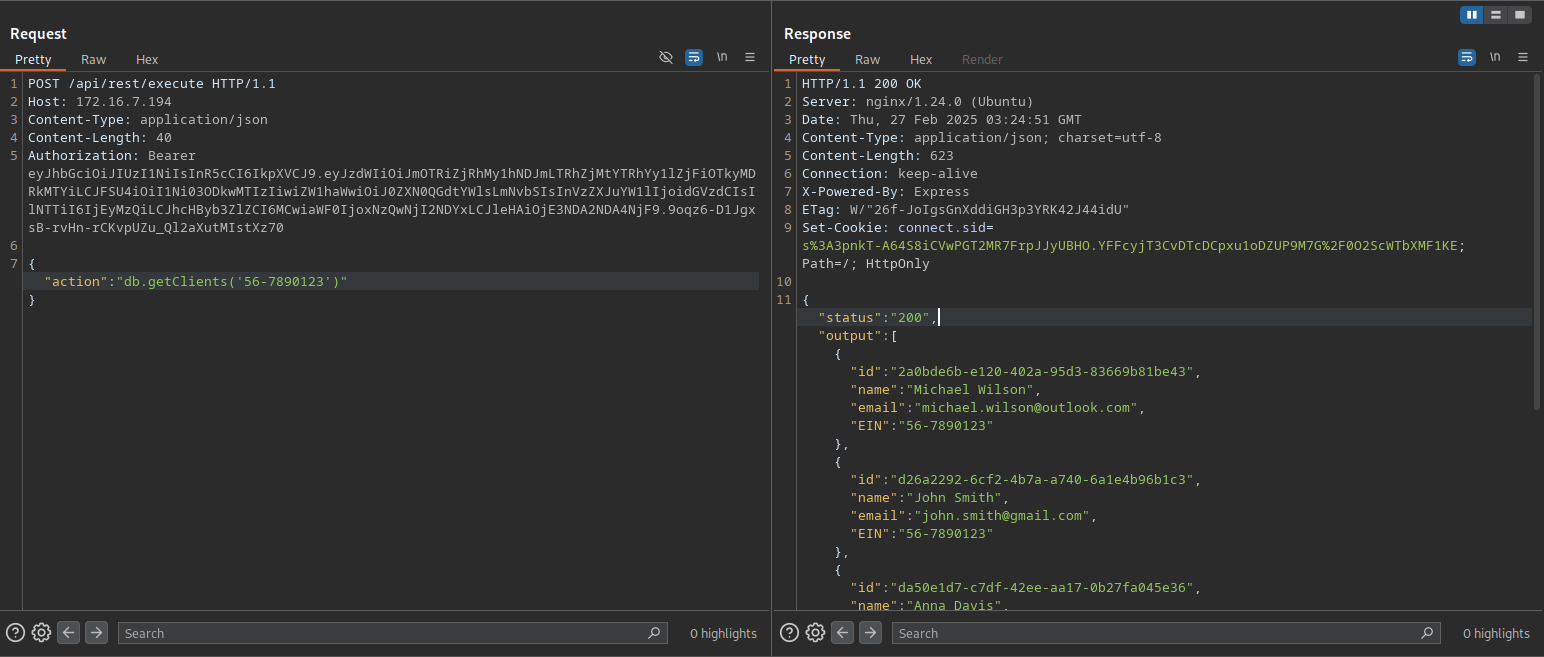The image size is (1544, 657).
Task: Toggle show newline characters in Response panel
Action: (x=1495, y=58)
